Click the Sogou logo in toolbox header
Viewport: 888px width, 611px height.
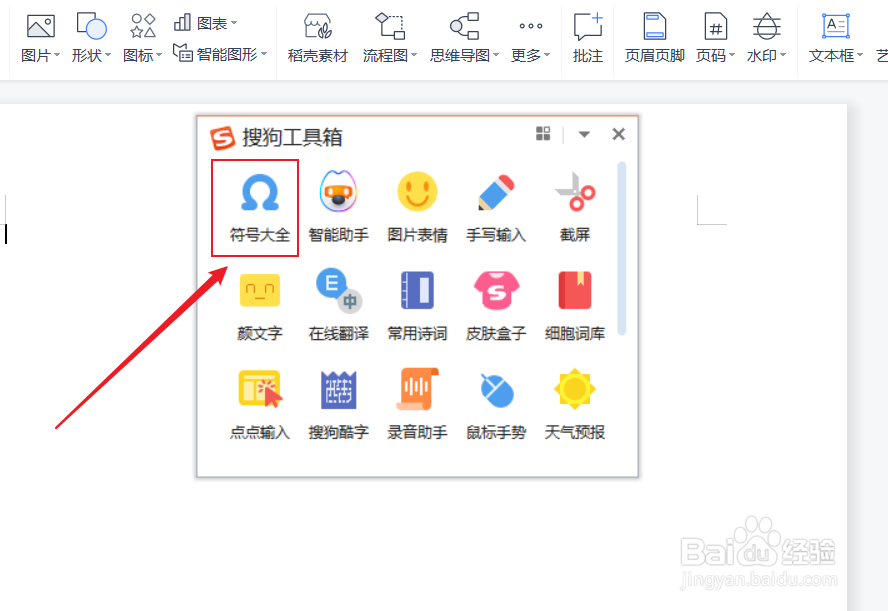[222, 138]
